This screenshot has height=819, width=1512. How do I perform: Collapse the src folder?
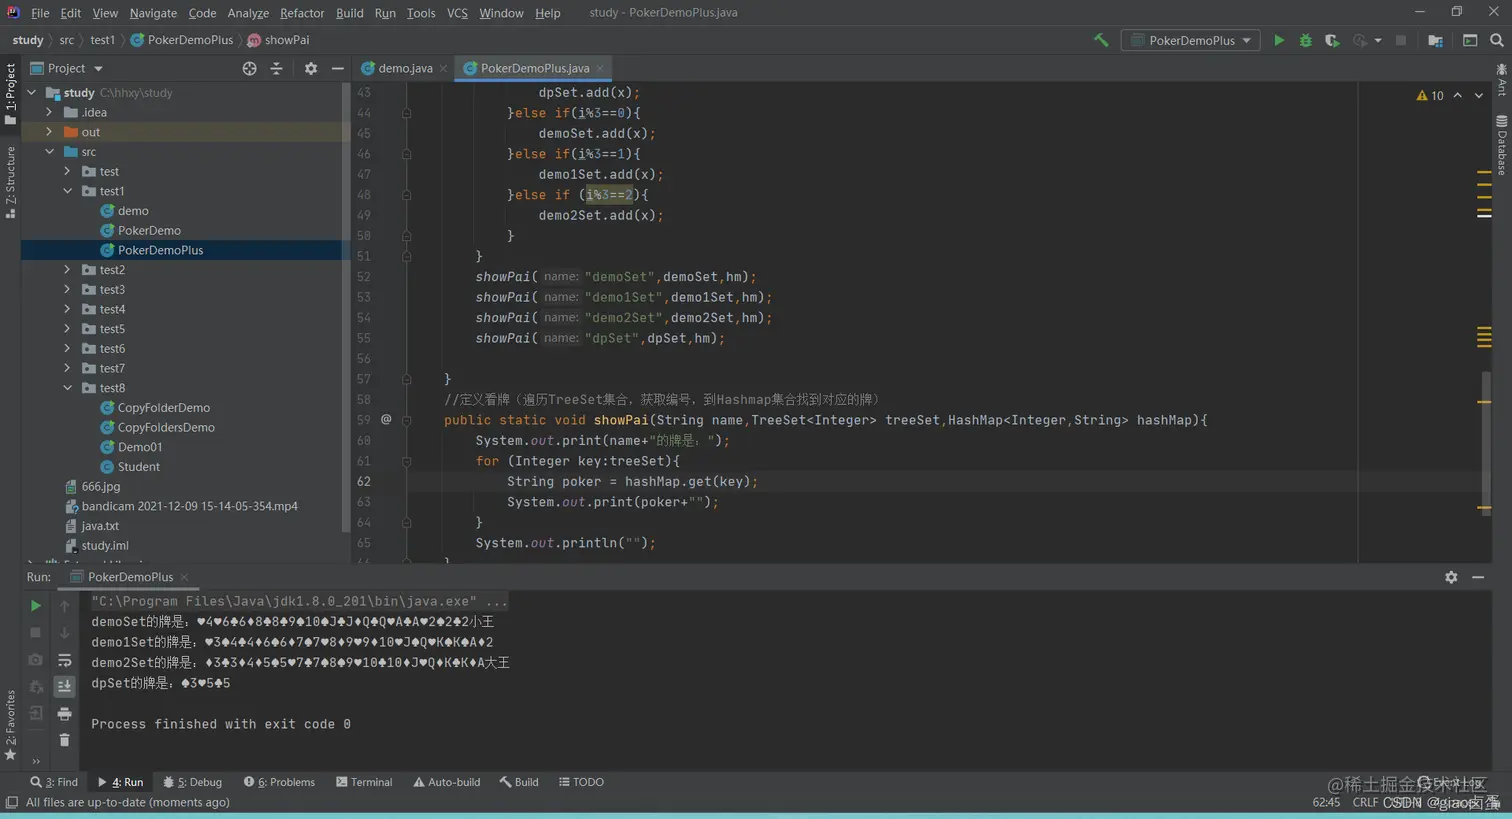[50, 152]
